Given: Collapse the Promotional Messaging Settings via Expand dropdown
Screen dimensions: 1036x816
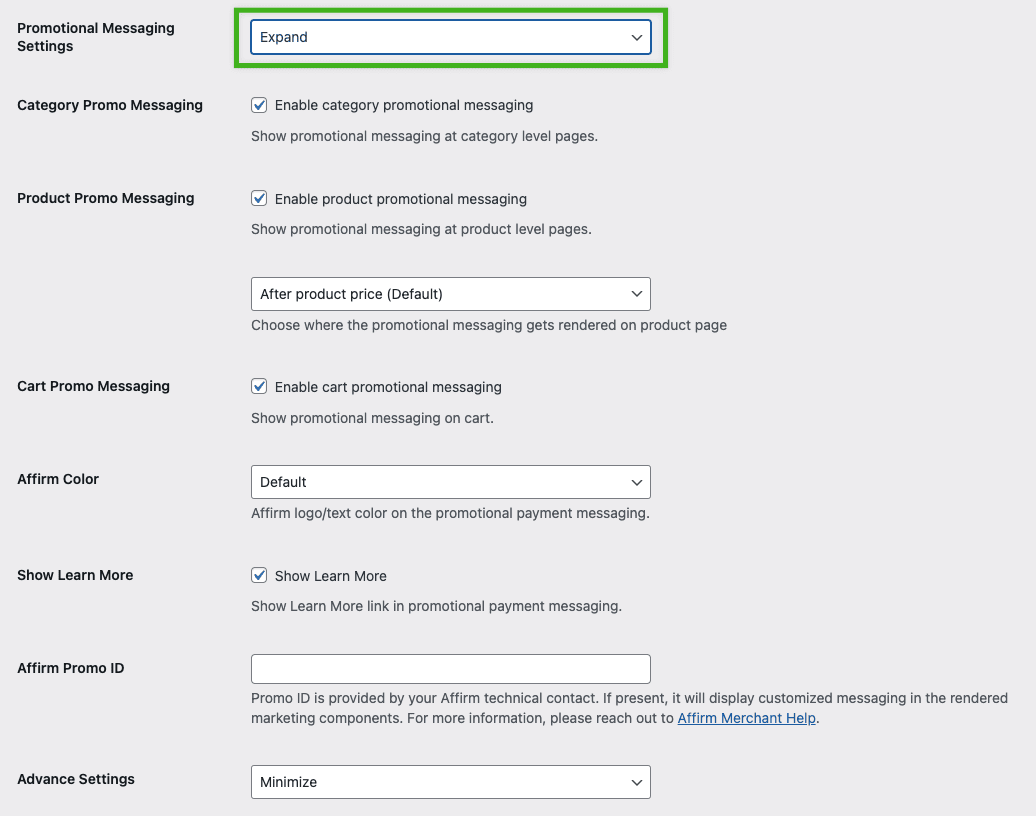Looking at the screenshot, I should click(450, 37).
